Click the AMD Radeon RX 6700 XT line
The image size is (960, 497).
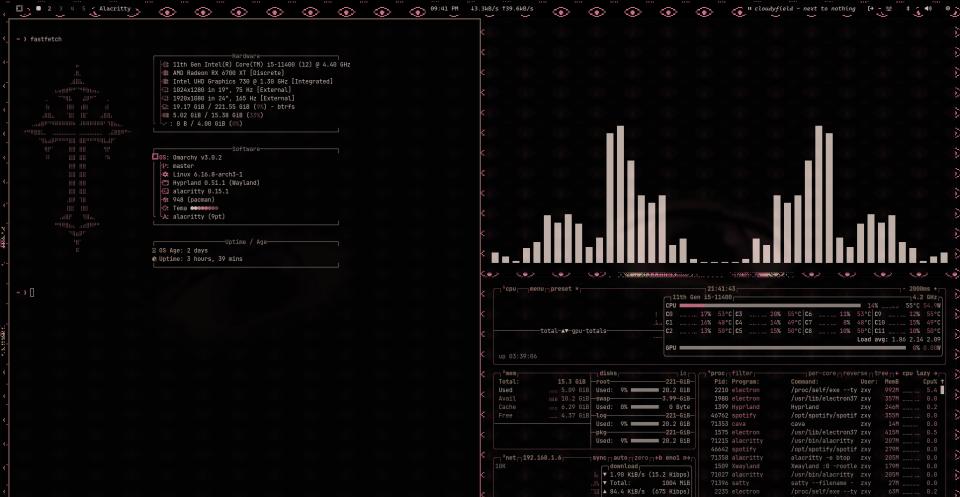(x=223, y=73)
